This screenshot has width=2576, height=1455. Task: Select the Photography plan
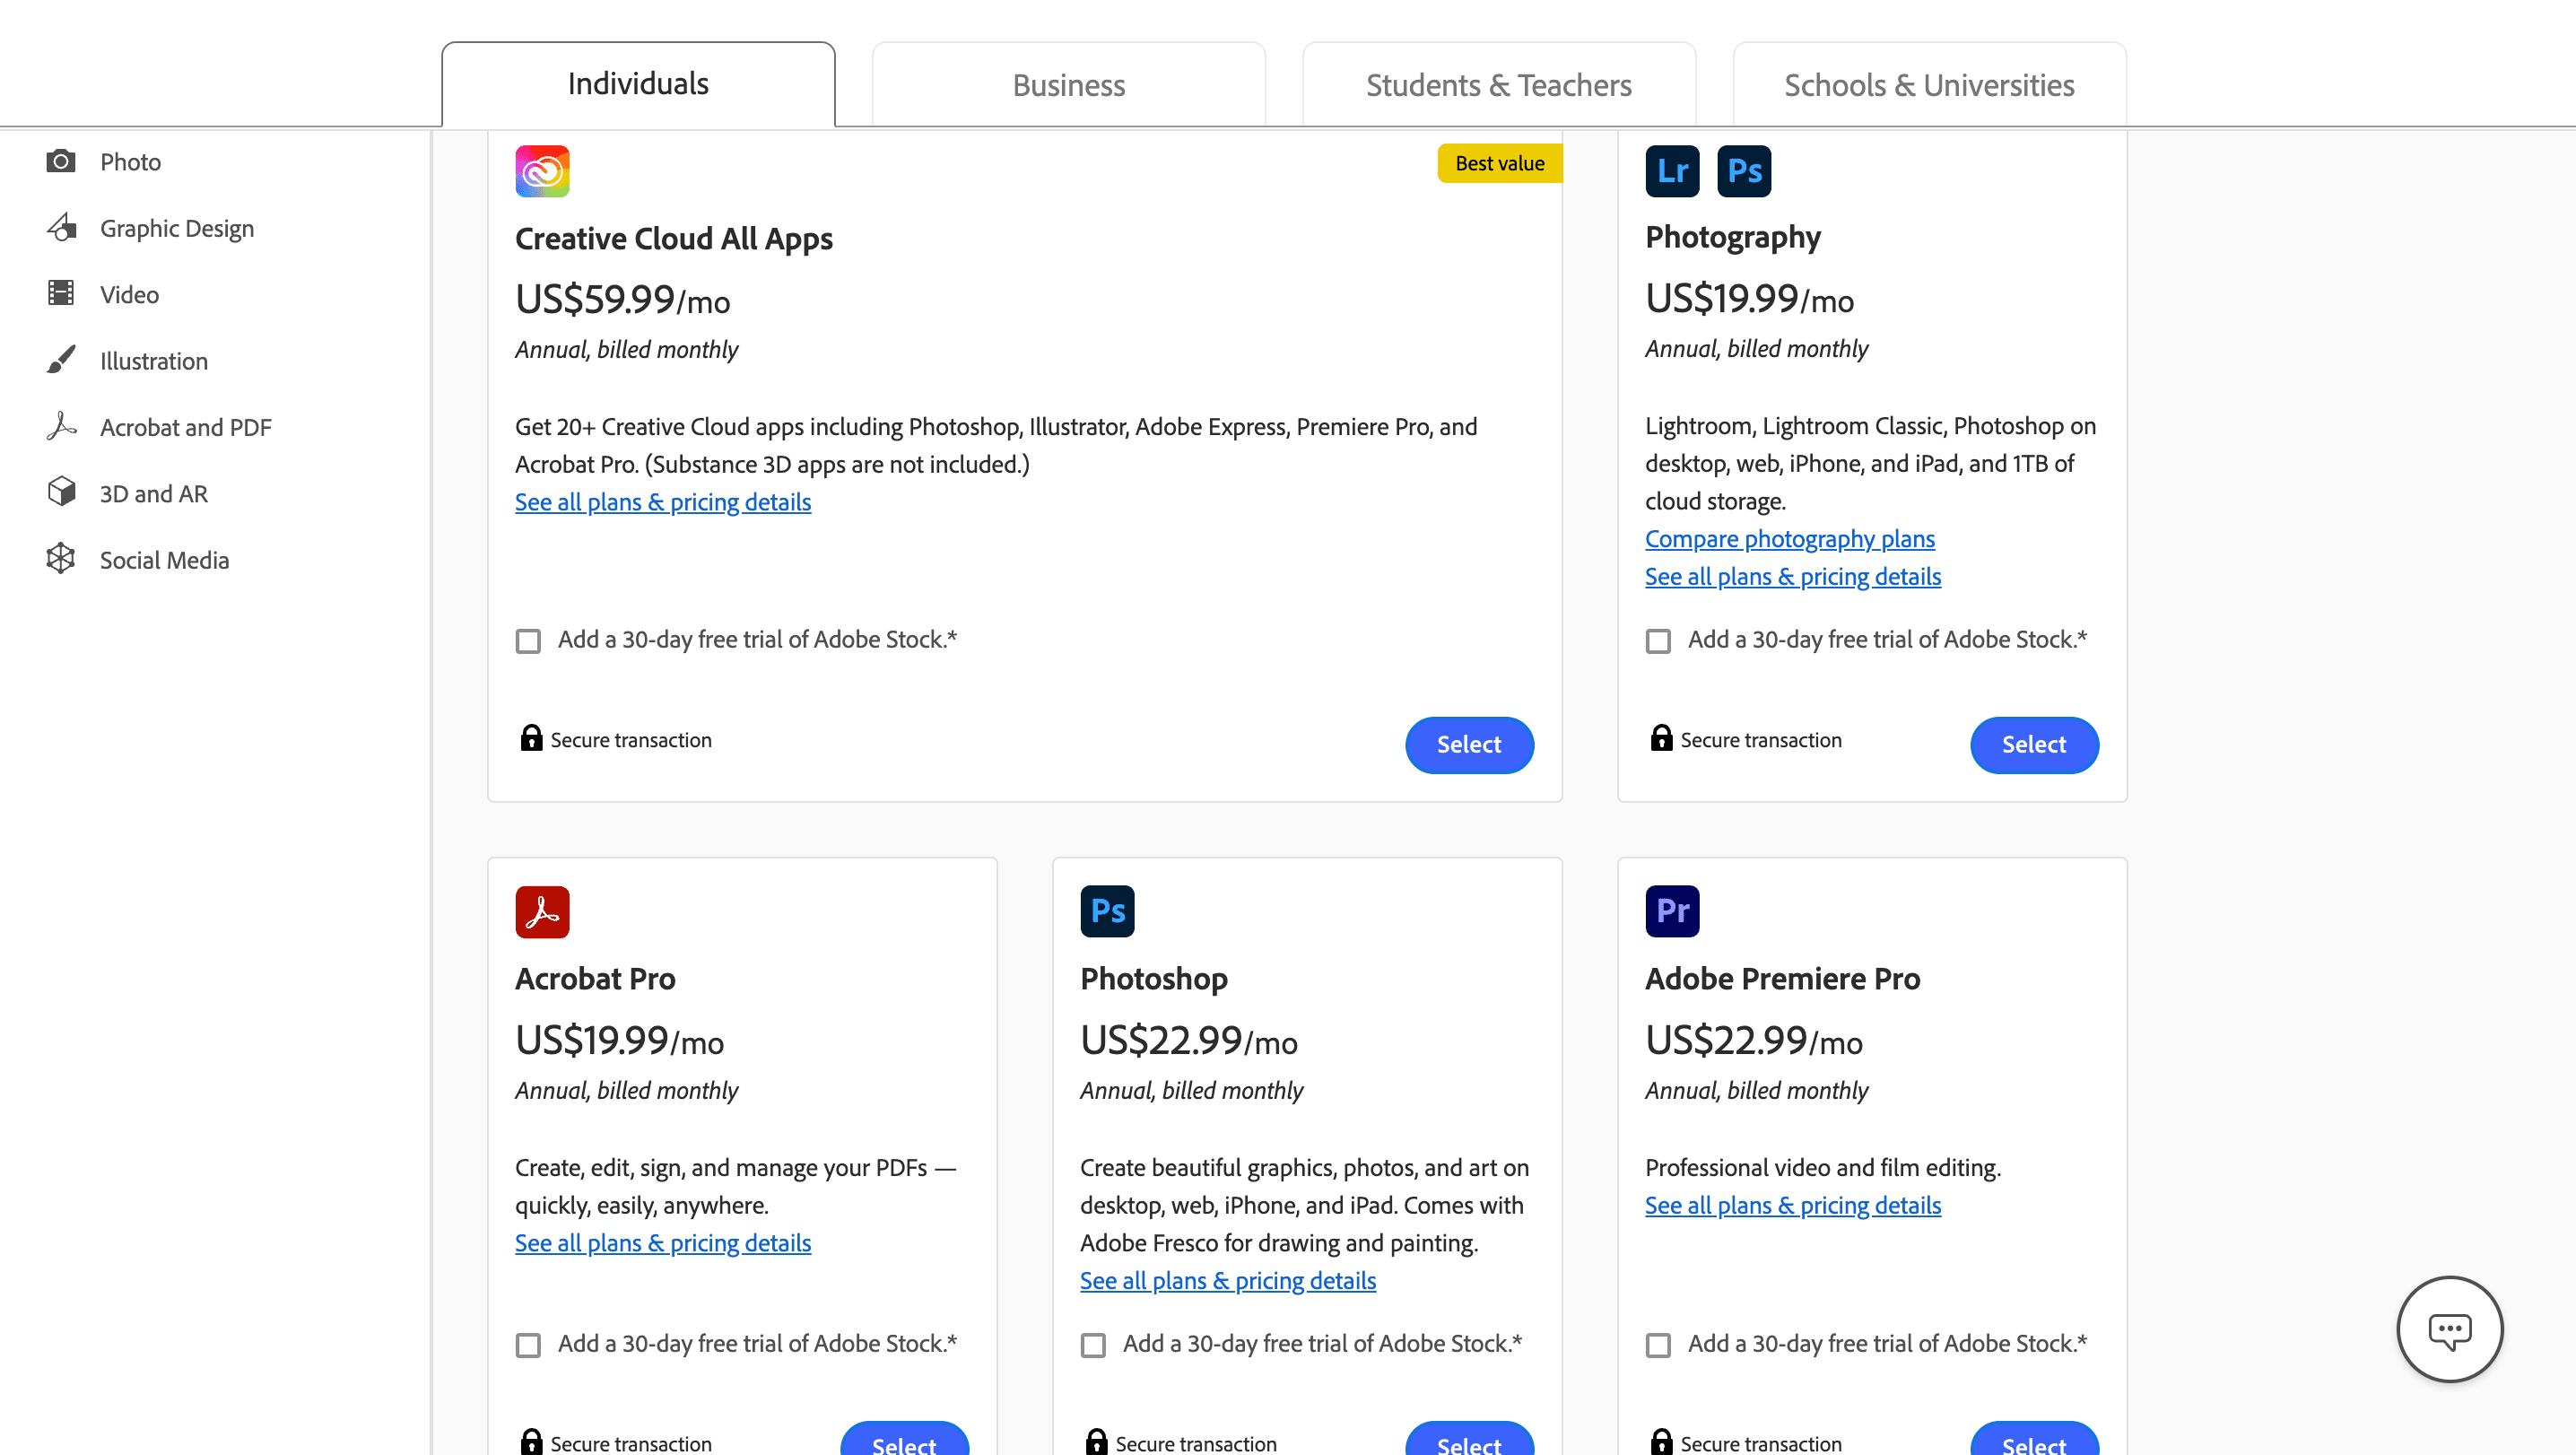(x=2034, y=745)
